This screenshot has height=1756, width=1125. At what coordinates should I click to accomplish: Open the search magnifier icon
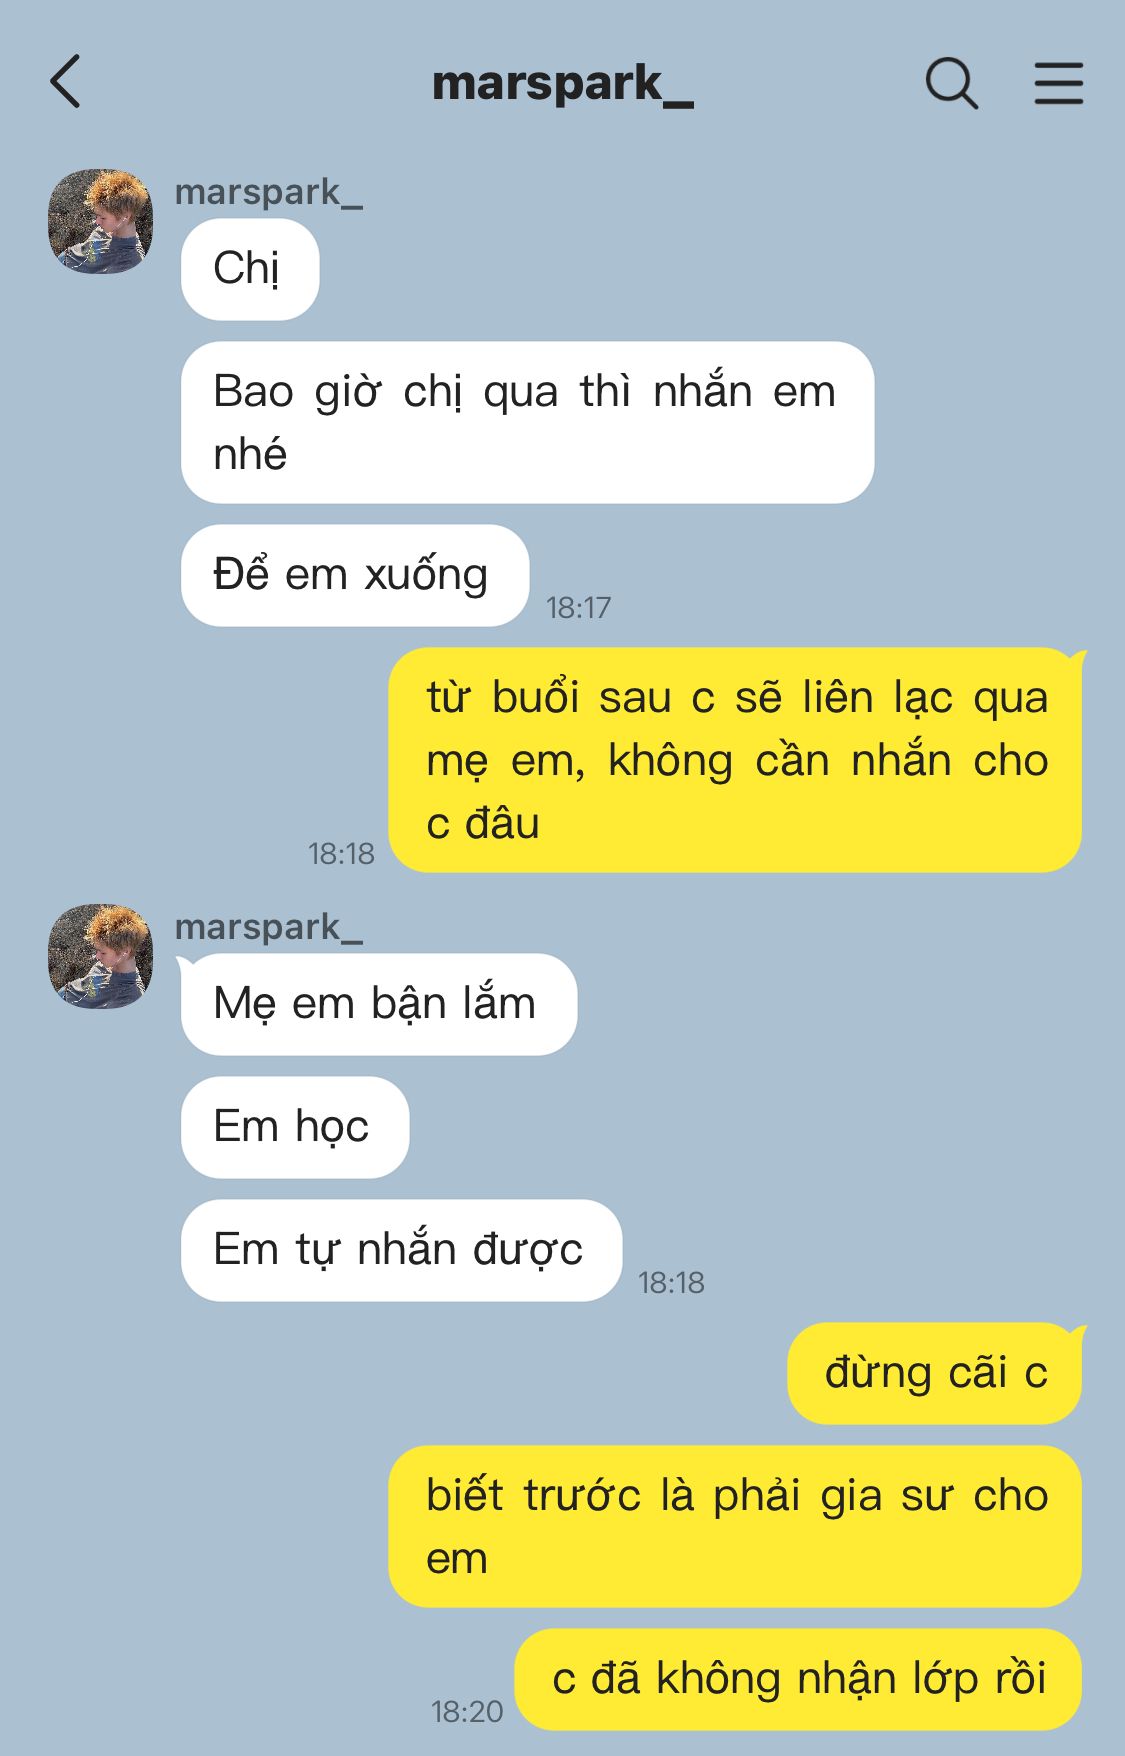[x=951, y=82]
